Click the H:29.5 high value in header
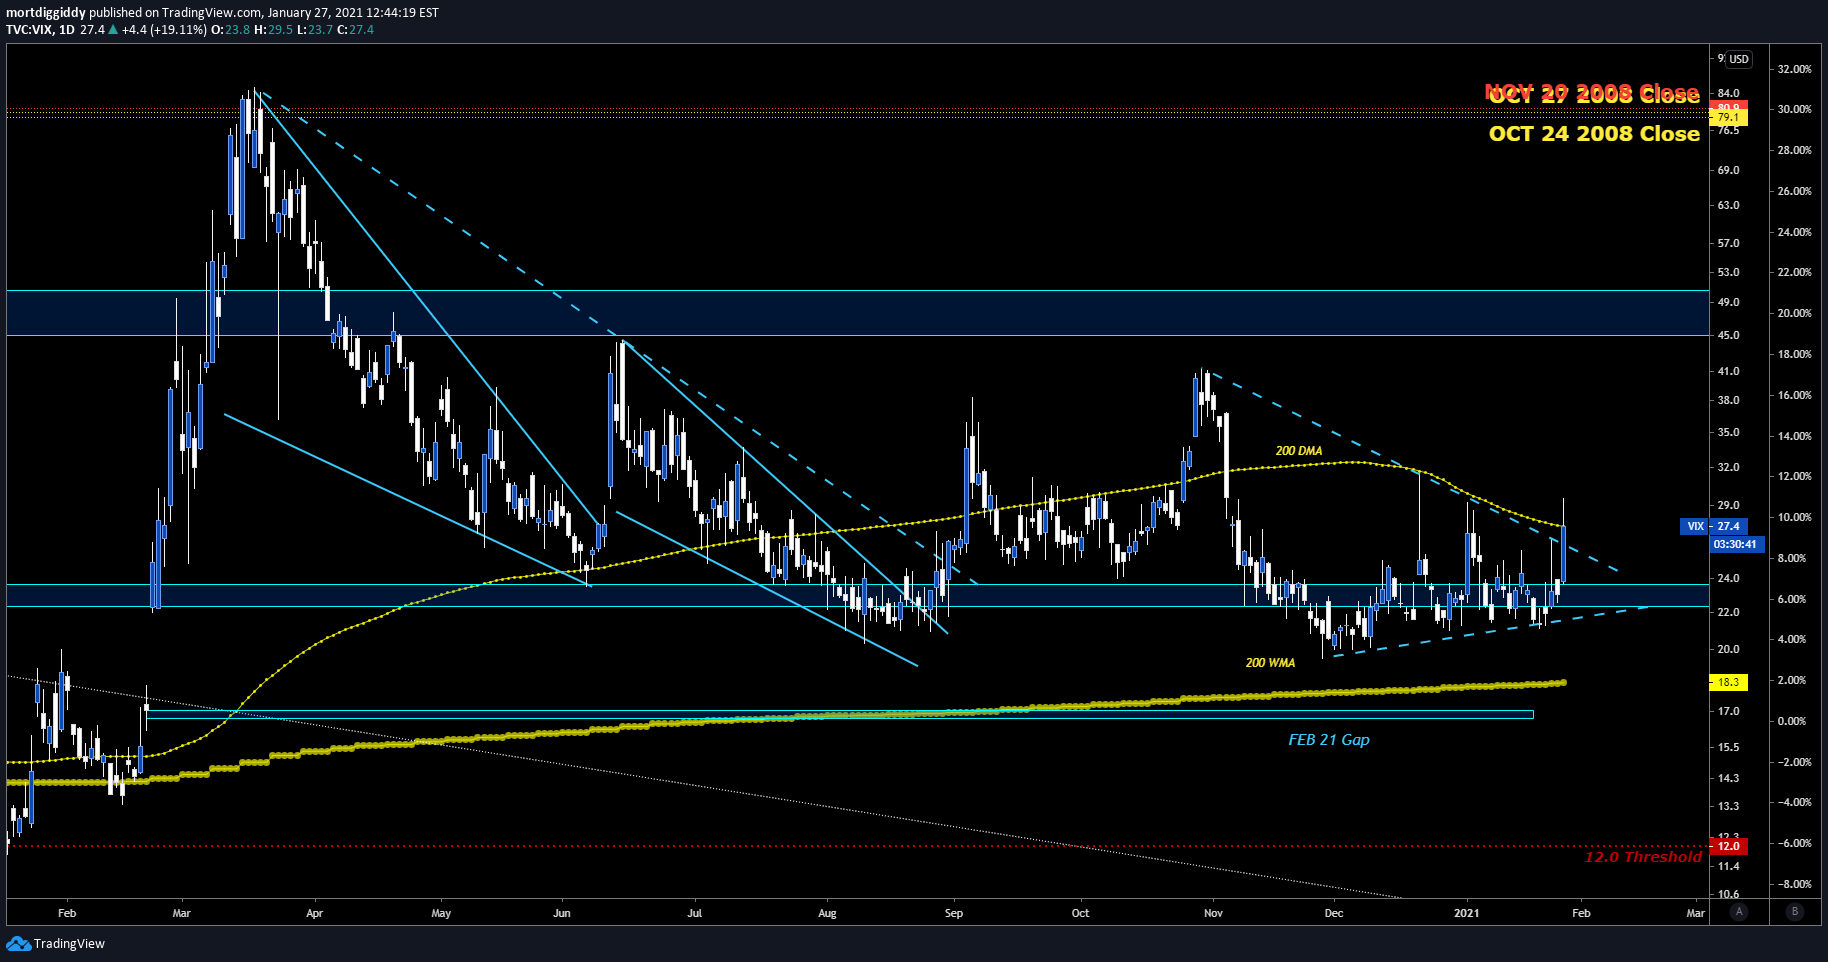The height and width of the screenshot is (962, 1828). pos(273,30)
